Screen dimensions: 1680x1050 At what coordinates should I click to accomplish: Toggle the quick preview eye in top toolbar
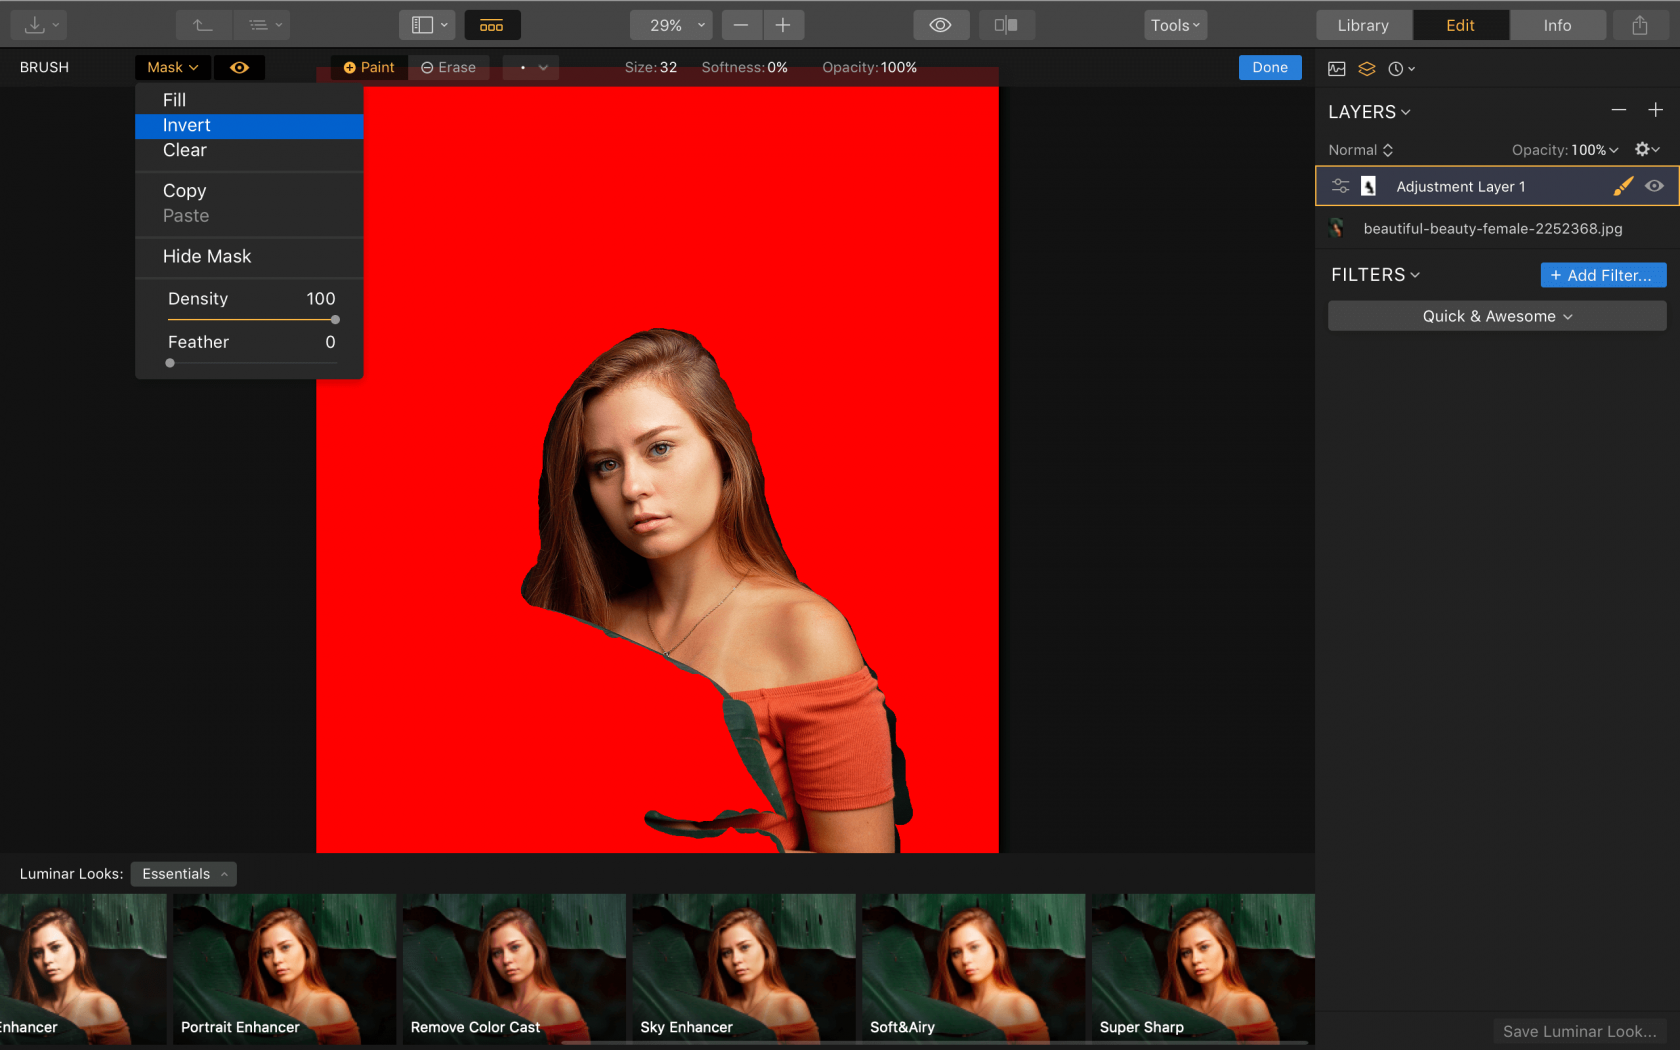(941, 24)
